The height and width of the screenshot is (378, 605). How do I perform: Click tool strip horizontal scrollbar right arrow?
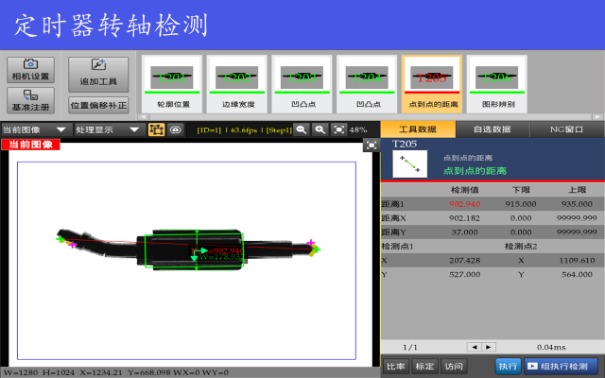pyautogui.click(x=598, y=117)
